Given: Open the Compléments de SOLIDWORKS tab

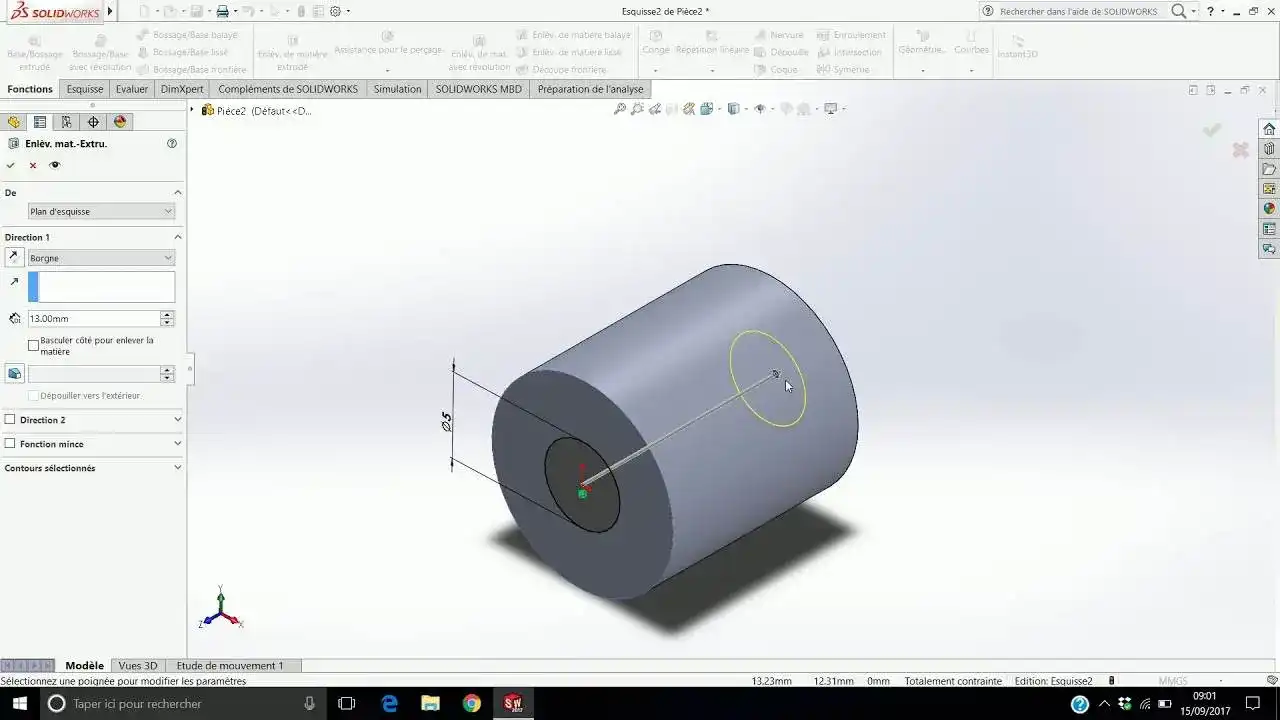Looking at the screenshot, I should (289, 89).
